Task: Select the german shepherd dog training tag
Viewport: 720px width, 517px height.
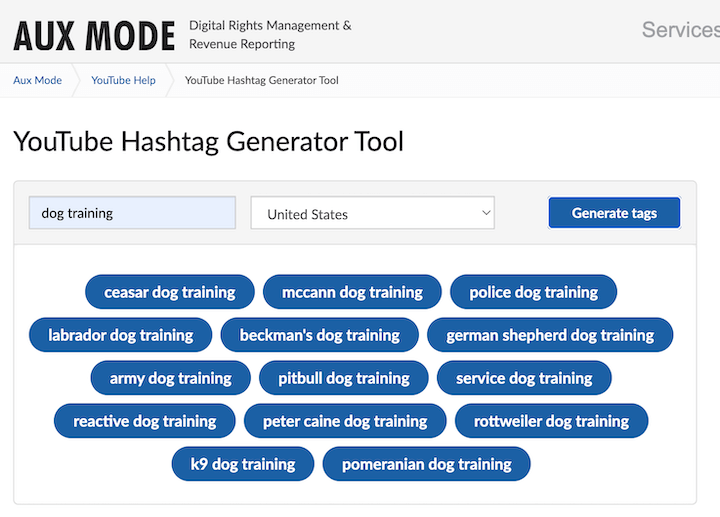Action: pyautogui.click(x=550, y=335)
